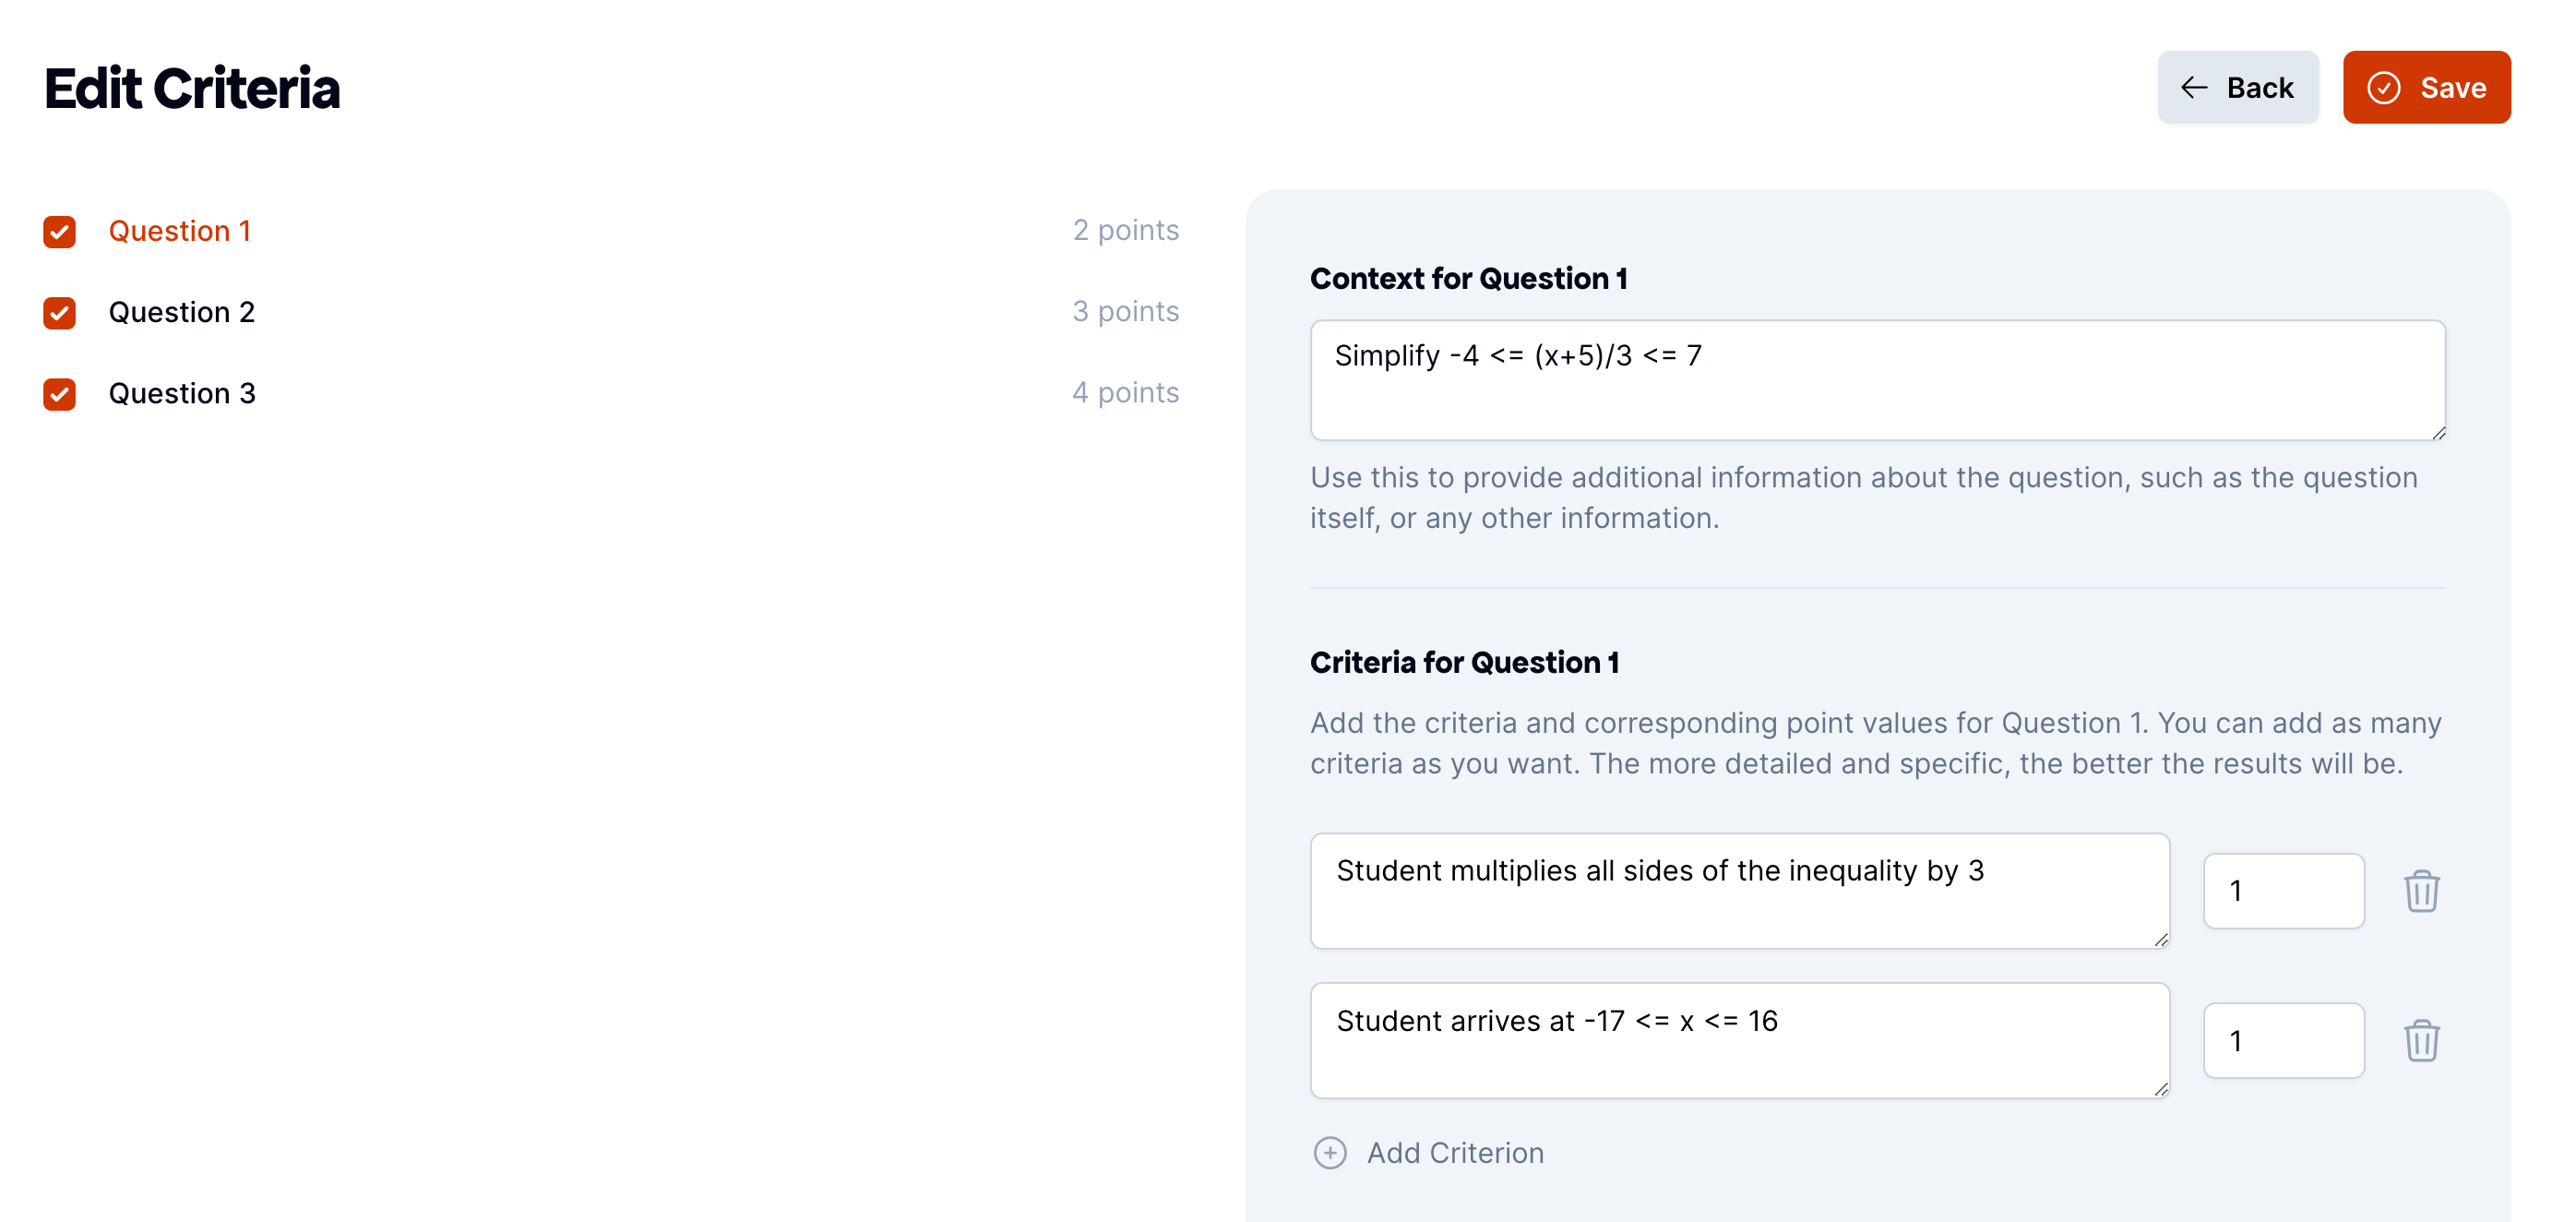Click the plus circle icon for Add Criterion
Image resolution: width=2576 pixels, height=1222 pixels.
click(x=1329, y=1153)
